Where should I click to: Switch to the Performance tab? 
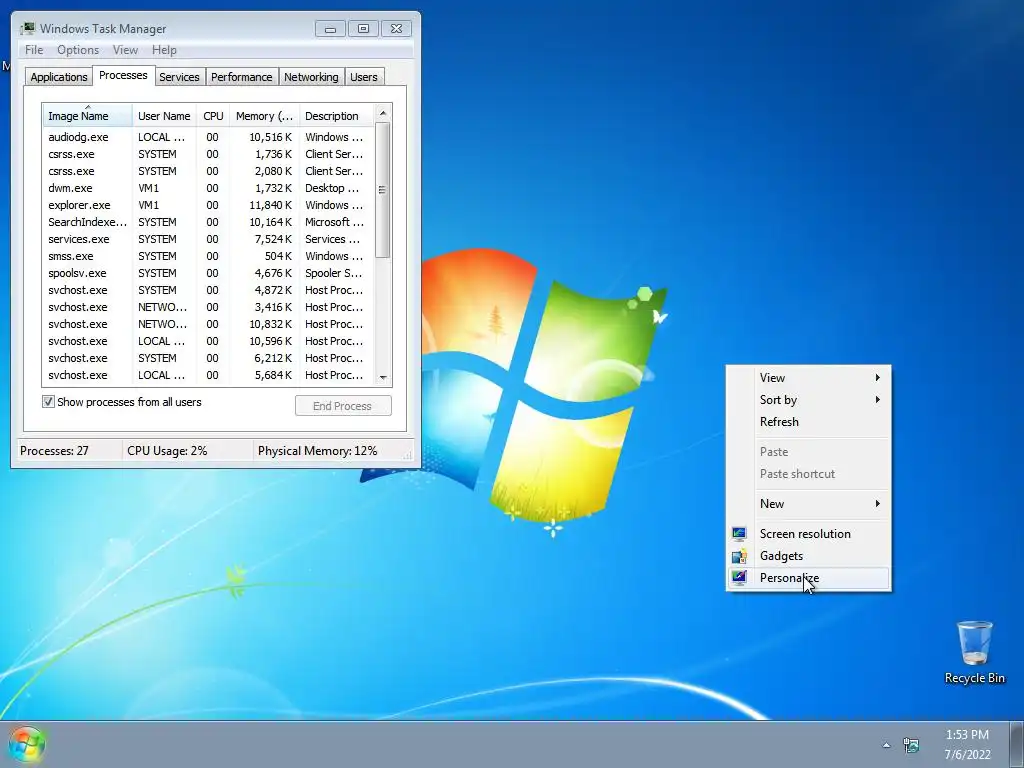(241, 77)
